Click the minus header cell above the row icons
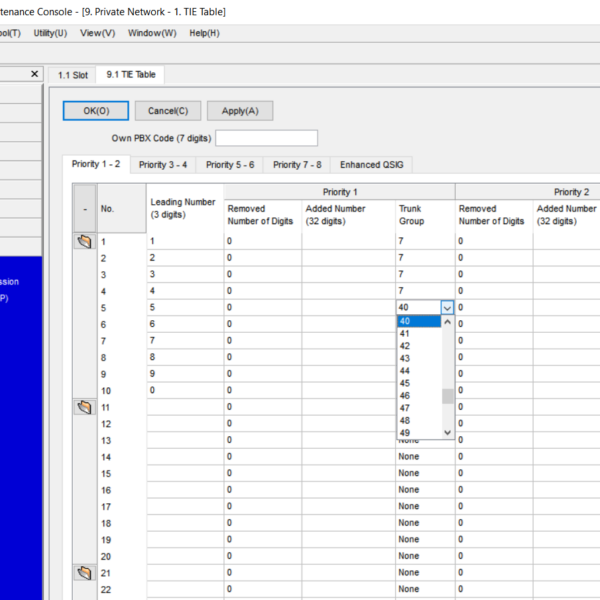 coord(85,209)
